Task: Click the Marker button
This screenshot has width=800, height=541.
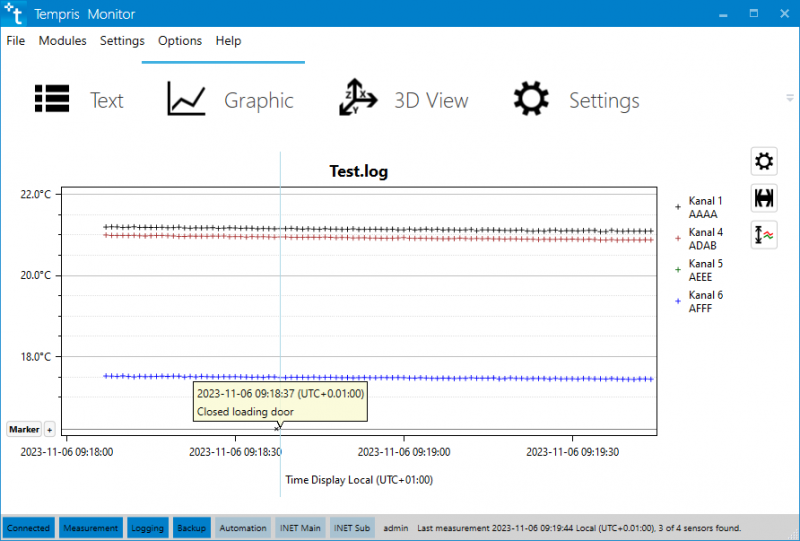Action: pyautogui.click(x=24, y=429)
